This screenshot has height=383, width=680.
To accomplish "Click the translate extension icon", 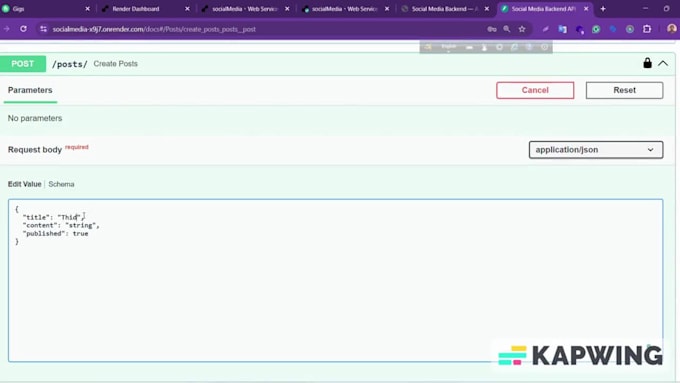I will point(562,29).
